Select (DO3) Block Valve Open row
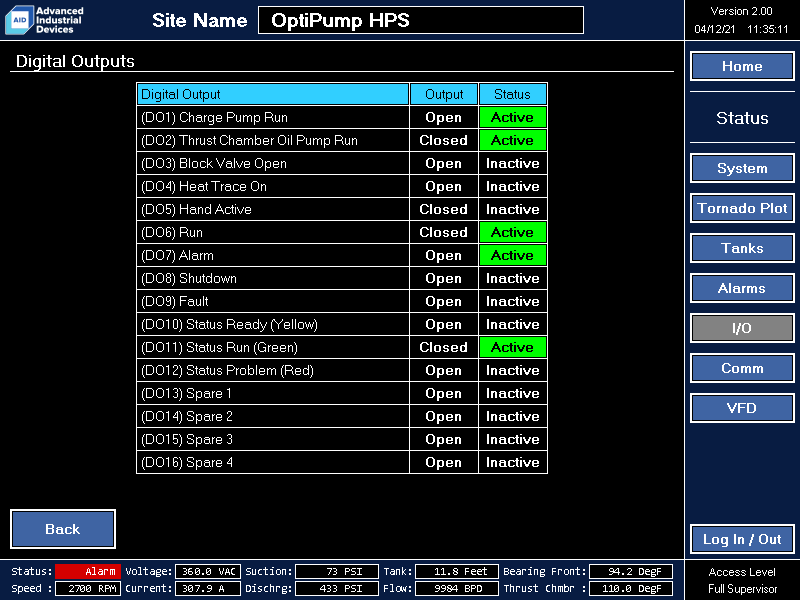 pos(342,163)
